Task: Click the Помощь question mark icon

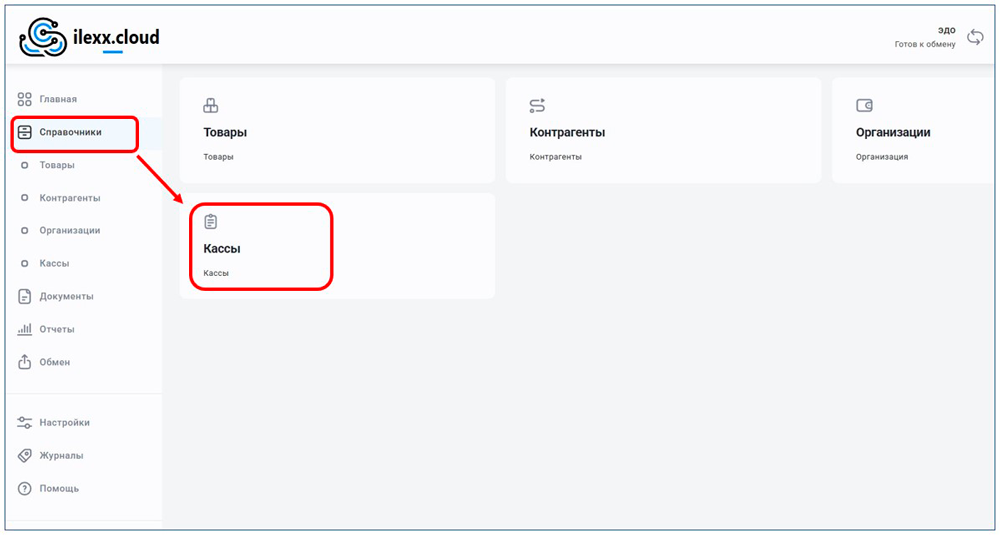Action: (25, 489)
